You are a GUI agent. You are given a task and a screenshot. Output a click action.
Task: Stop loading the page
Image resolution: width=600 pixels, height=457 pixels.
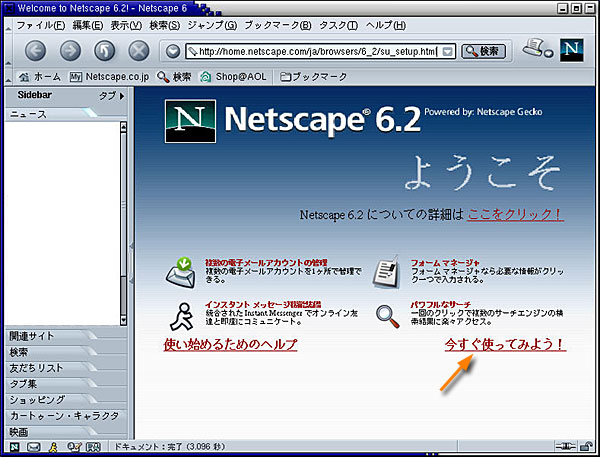click(138, 51)
